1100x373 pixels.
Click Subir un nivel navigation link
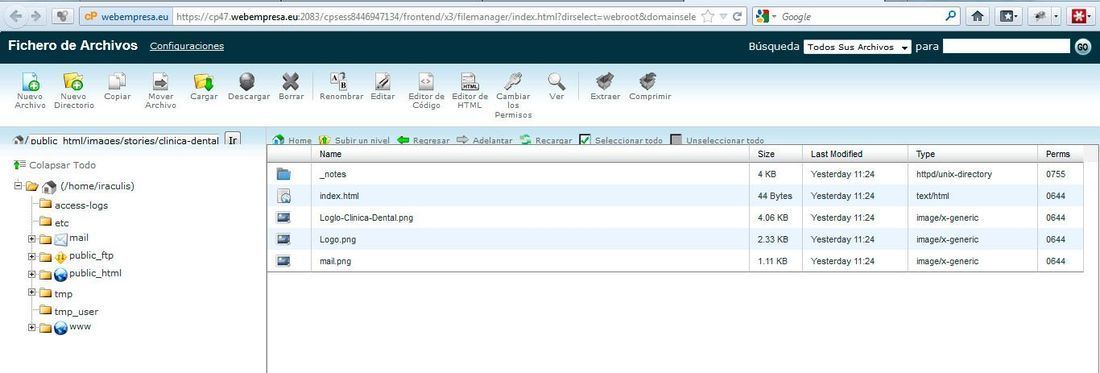point(354,140)
